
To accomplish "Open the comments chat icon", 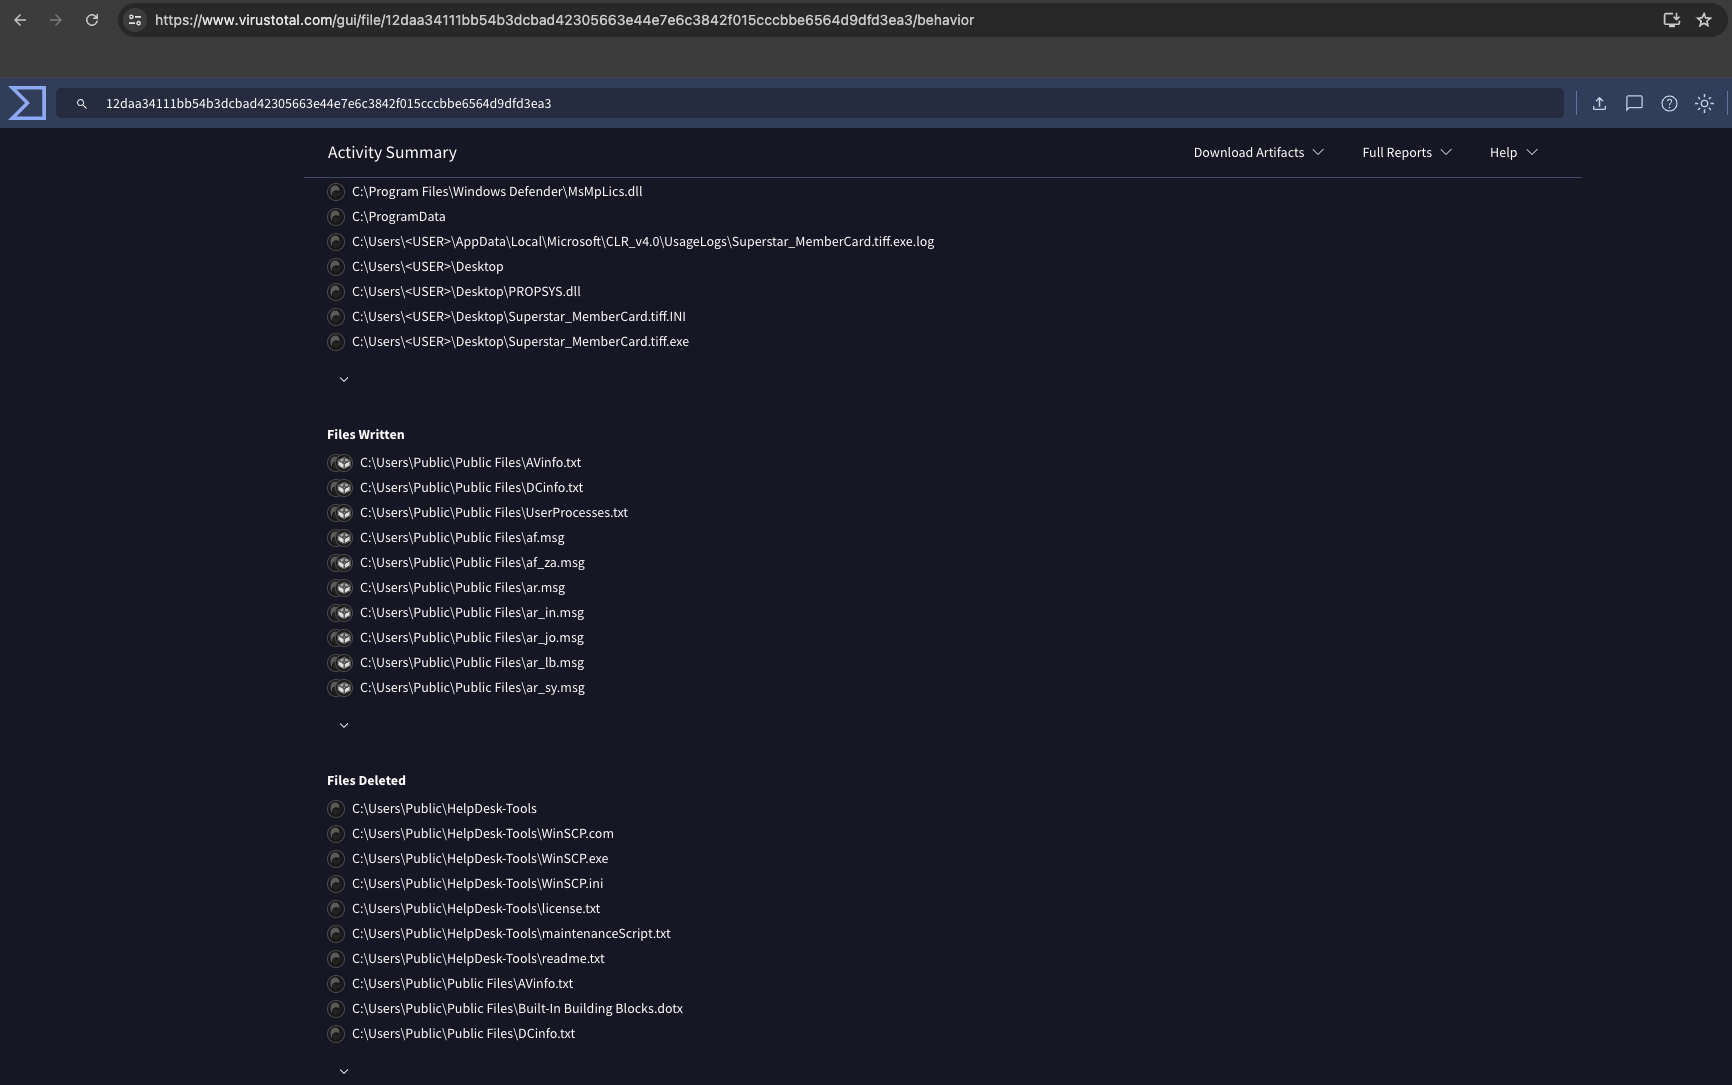I will [1634, 103].
